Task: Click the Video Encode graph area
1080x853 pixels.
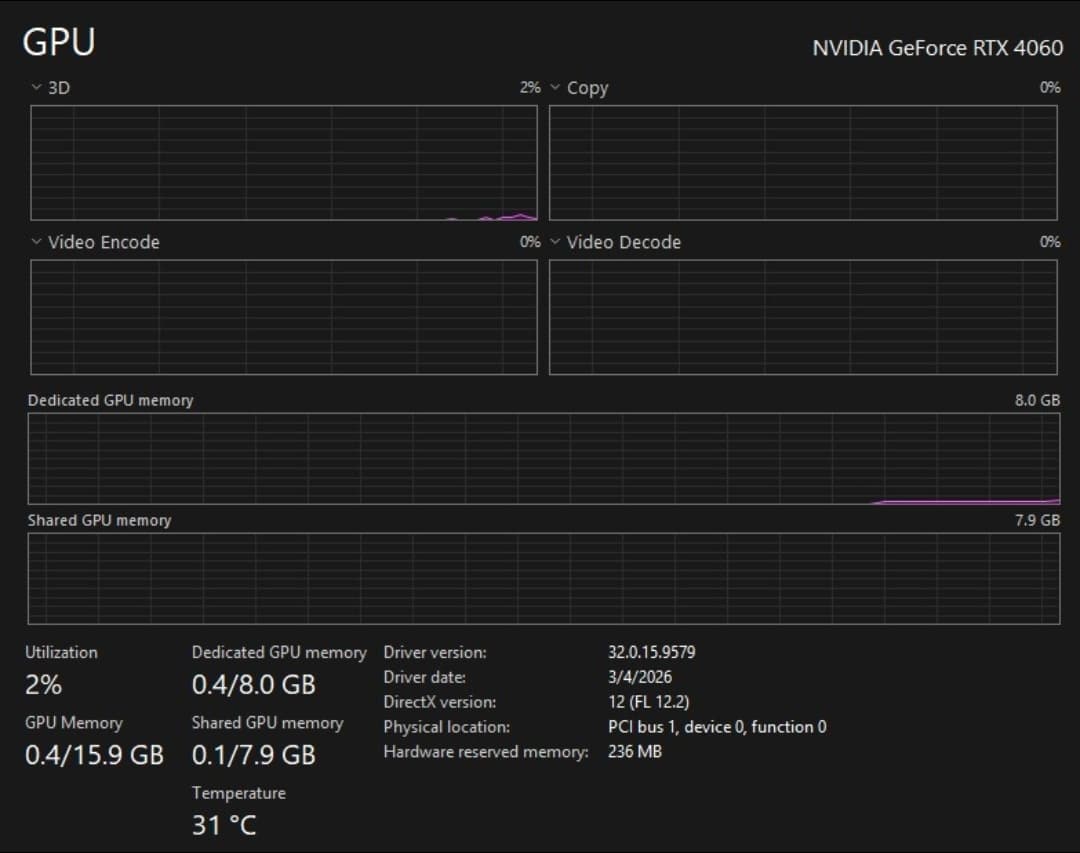Action: [284, 317]
